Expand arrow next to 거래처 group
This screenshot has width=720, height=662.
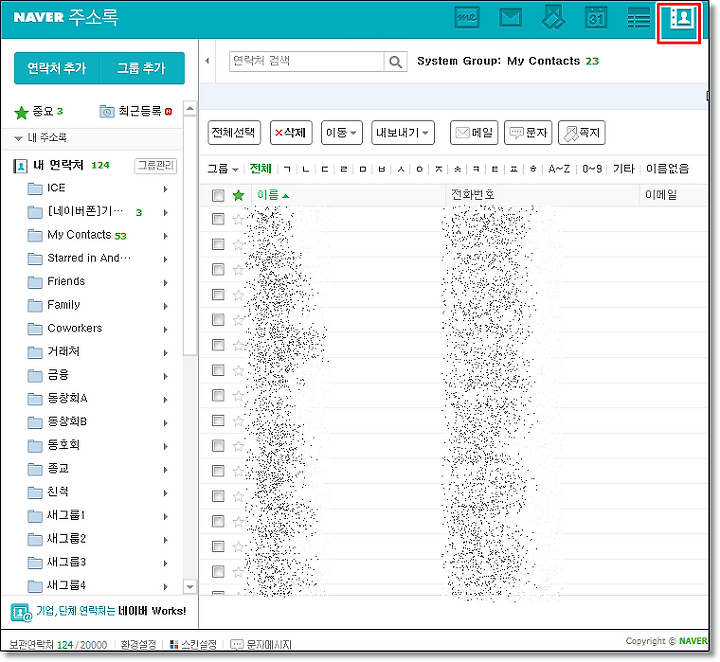[x=165, y=353]
